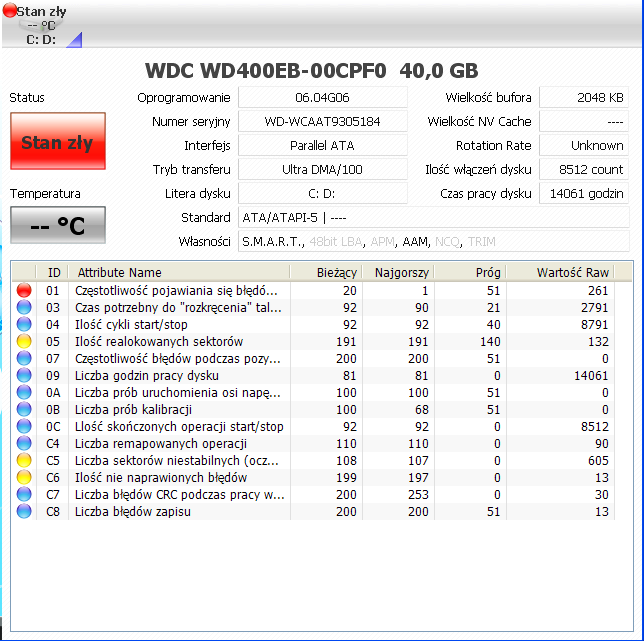This screenshot has width=644, height=641.
Task: Click the blue triangle marker beside C: D:
Action: (75, 40)
